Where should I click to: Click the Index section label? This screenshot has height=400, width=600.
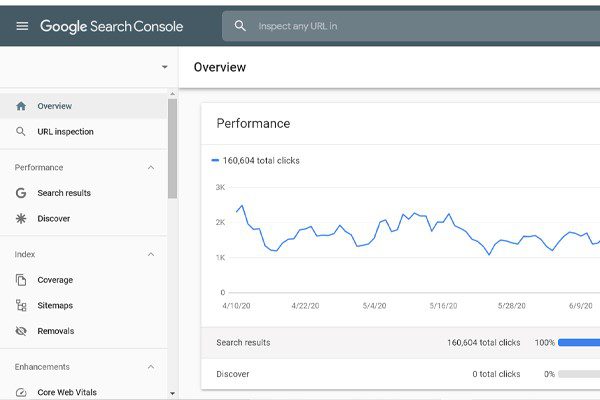(x=24, y=255)
